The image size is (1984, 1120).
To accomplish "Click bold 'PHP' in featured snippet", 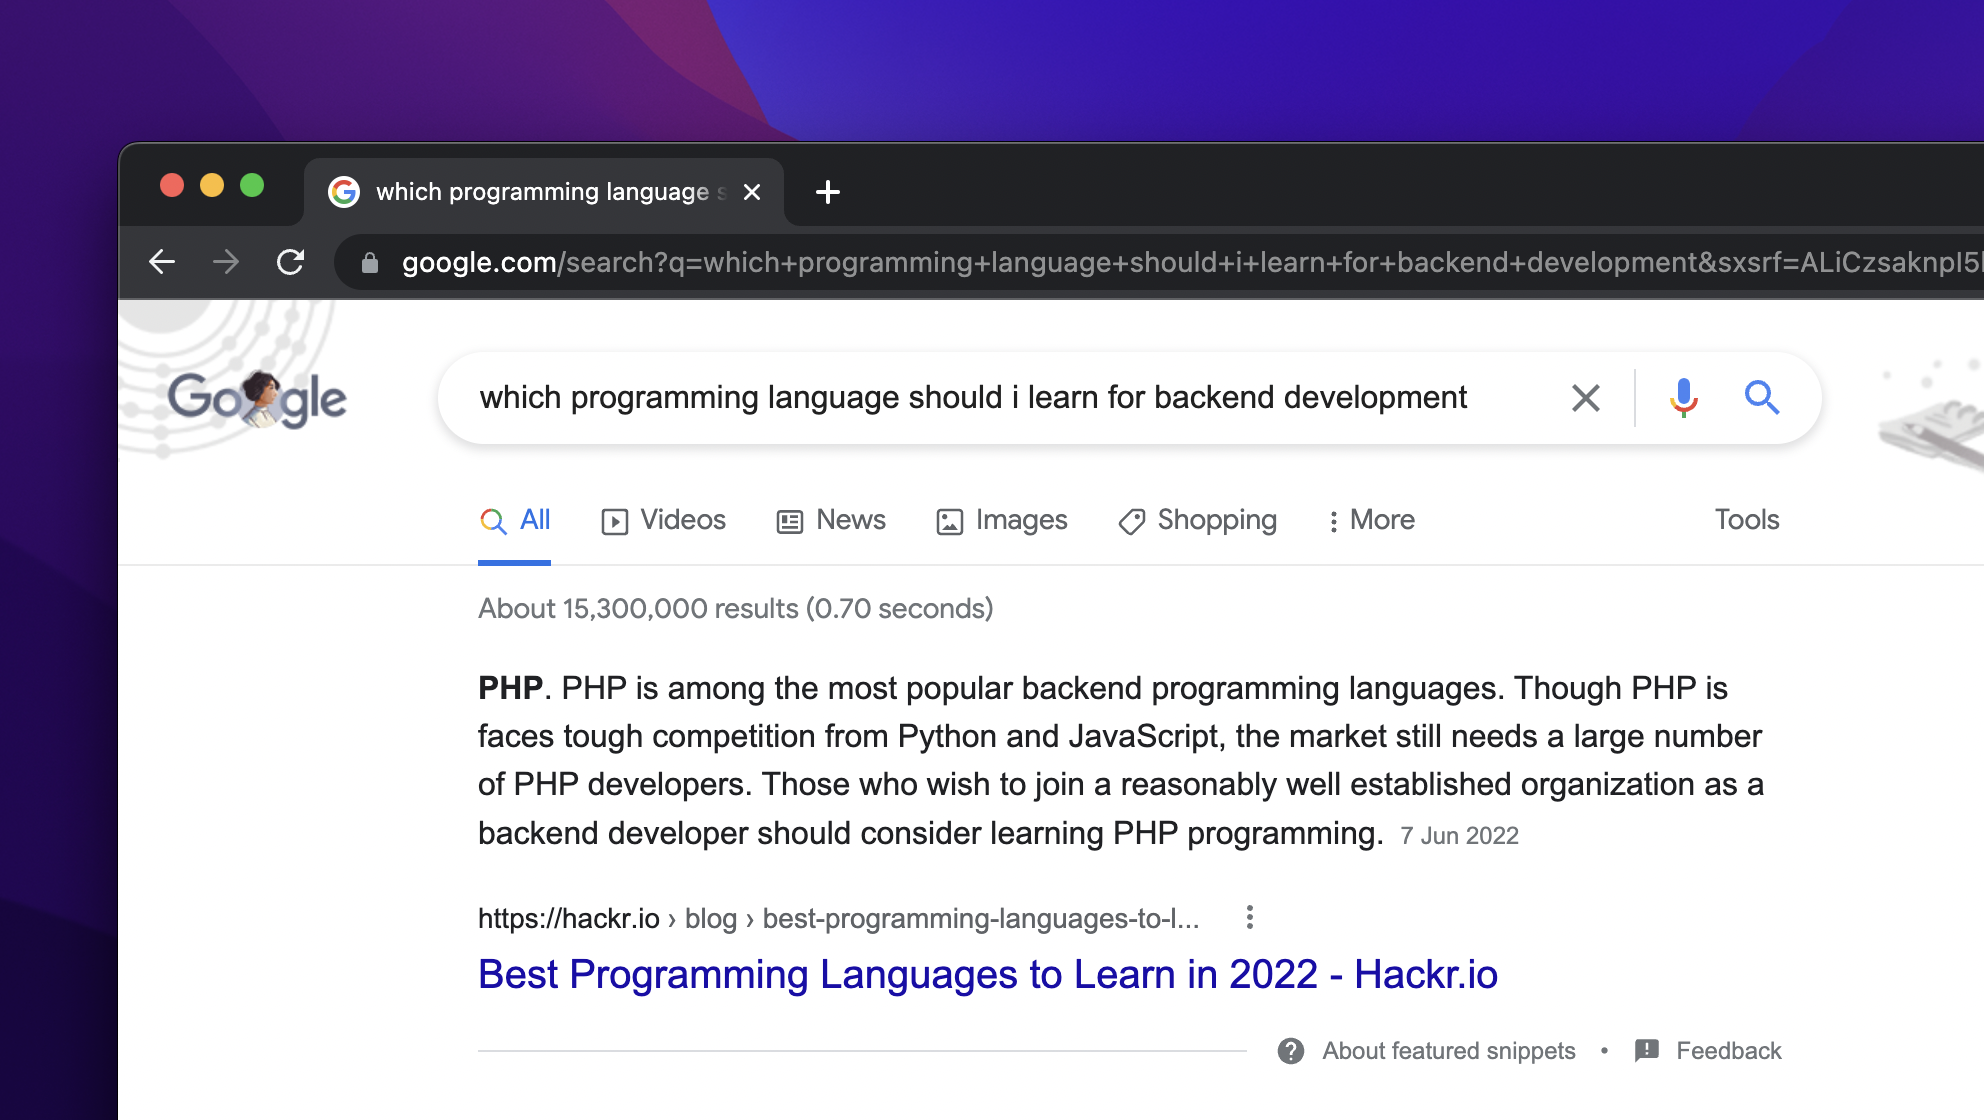I will pos(510,688).
